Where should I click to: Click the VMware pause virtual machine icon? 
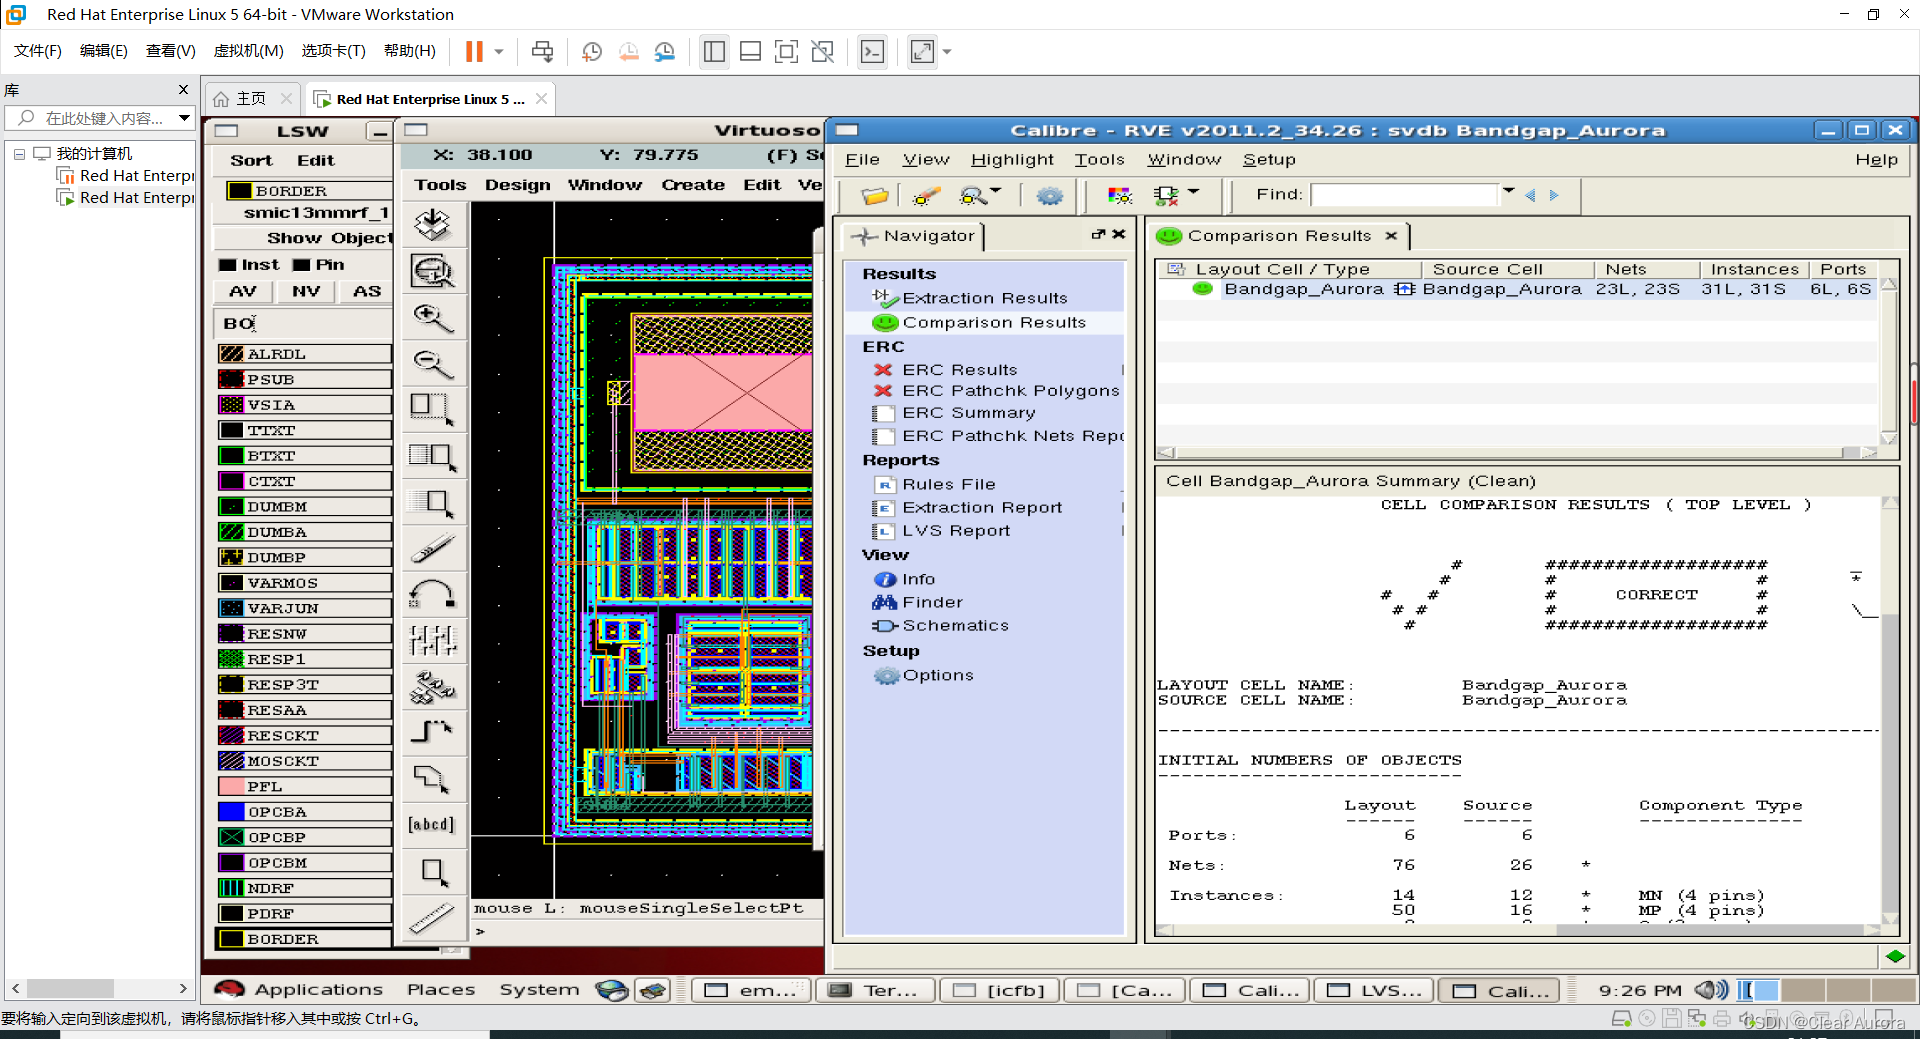475,52
